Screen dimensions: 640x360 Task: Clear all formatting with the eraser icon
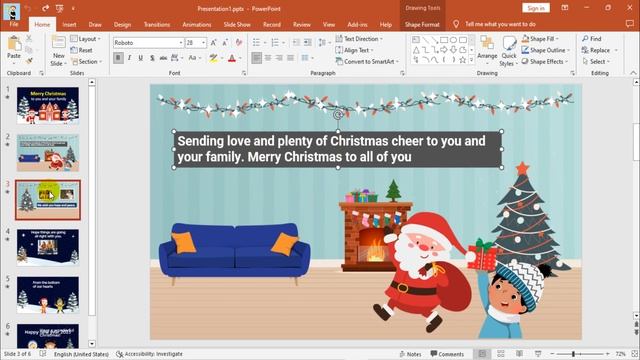(239, 42)
